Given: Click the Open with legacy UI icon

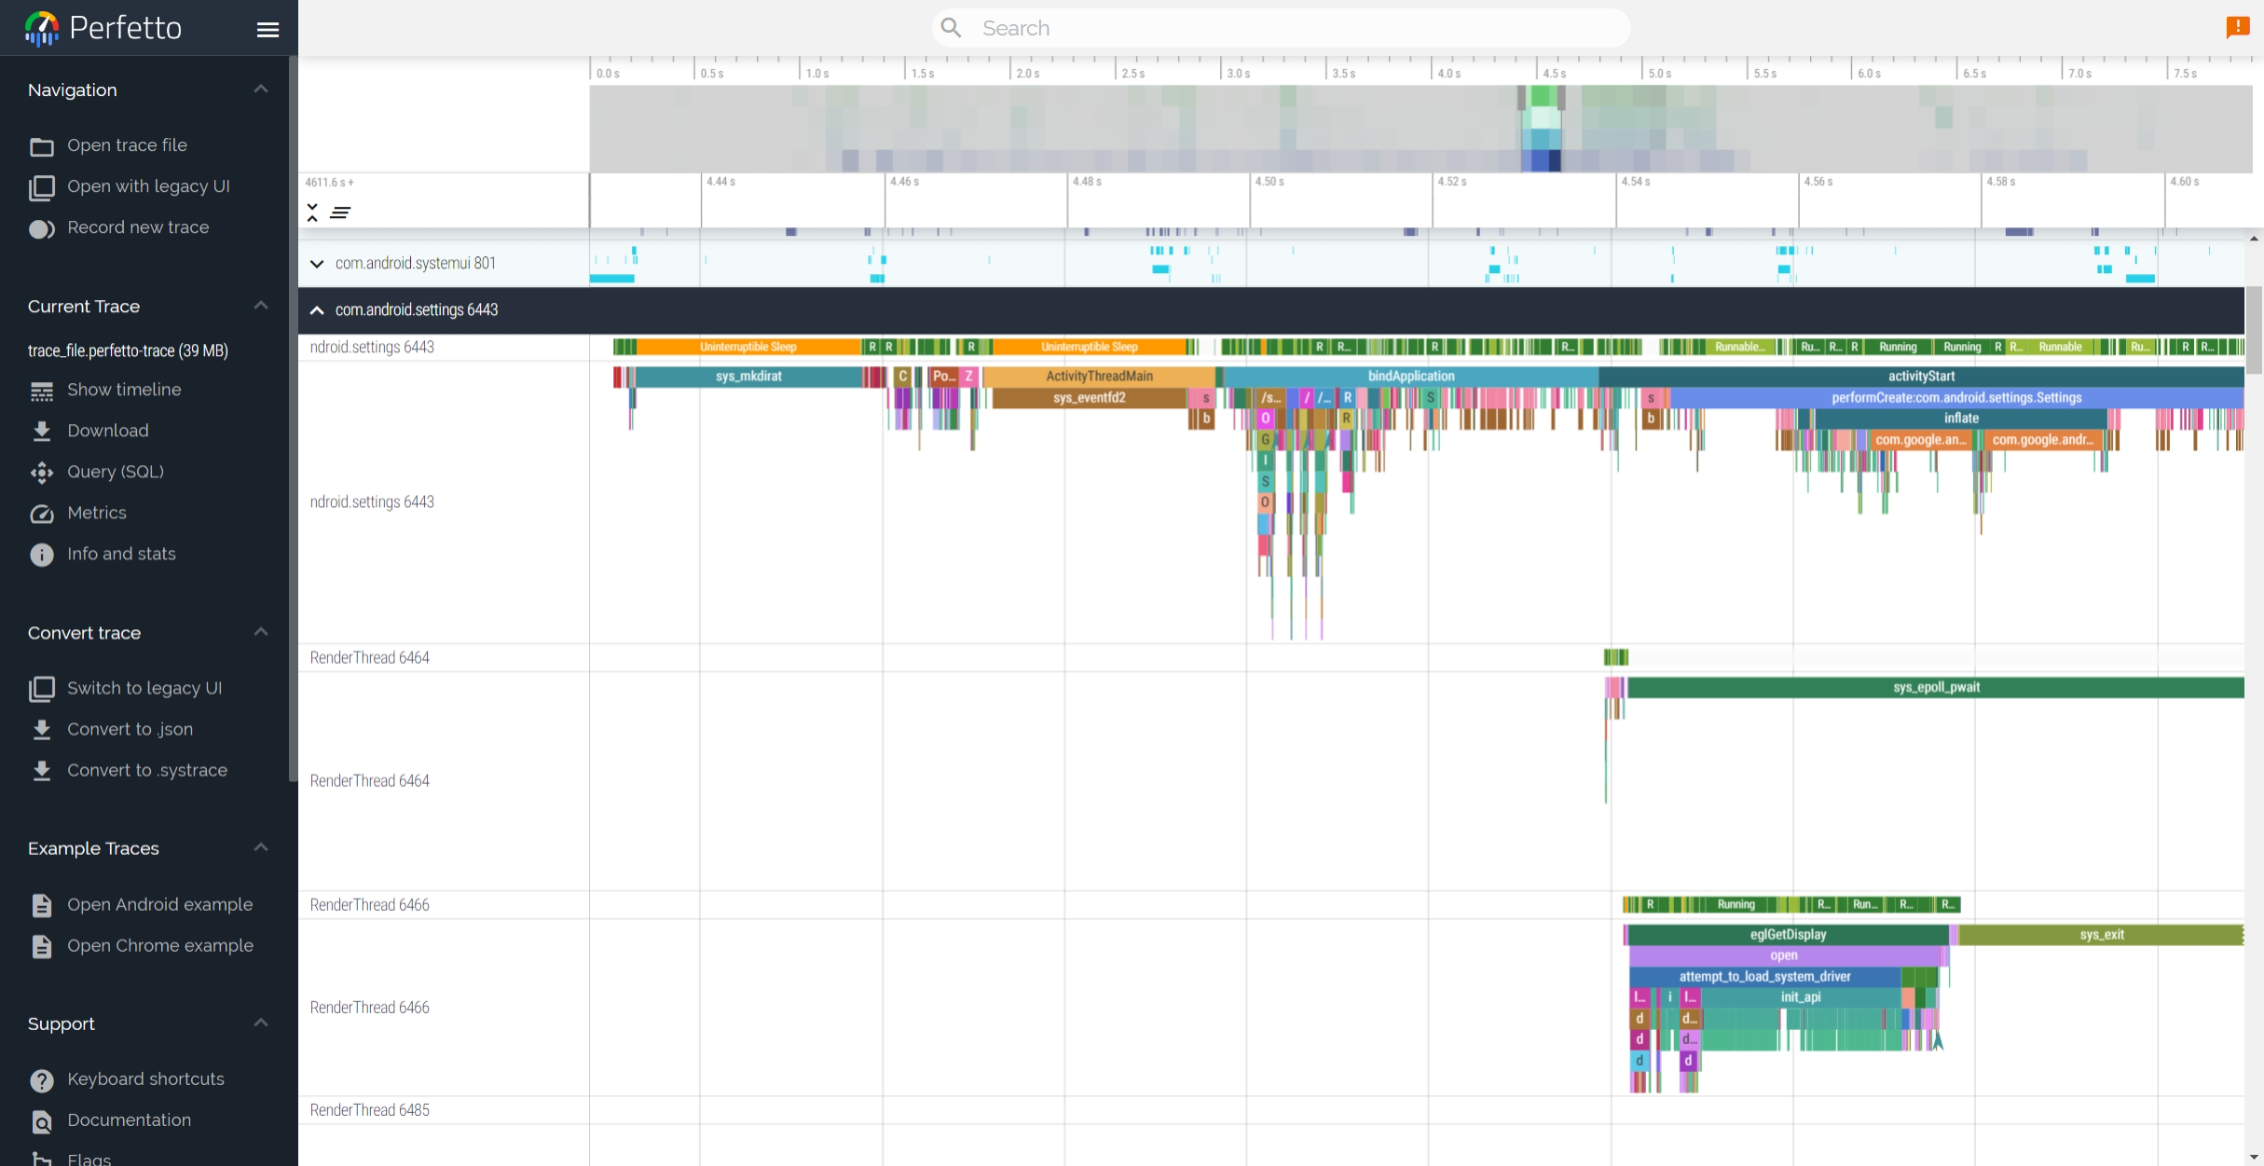Looking at the screenshot, I should click(x=41, y=187).
